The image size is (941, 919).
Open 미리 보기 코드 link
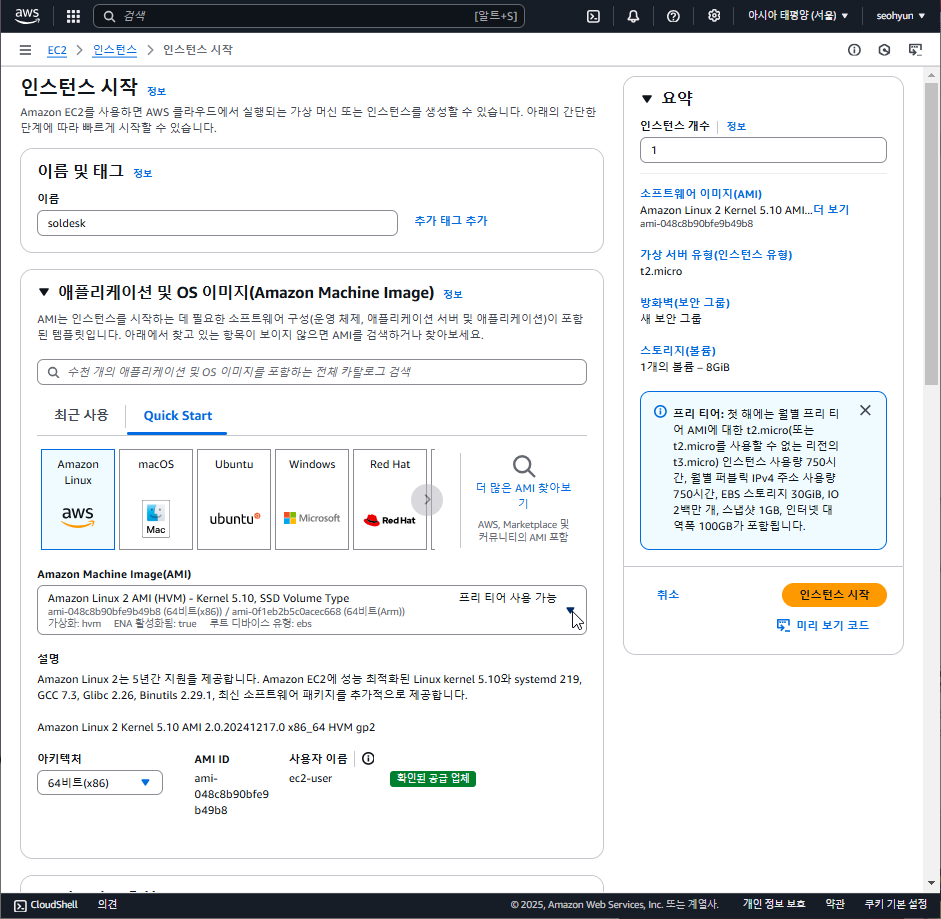click(x=823, y=625)
